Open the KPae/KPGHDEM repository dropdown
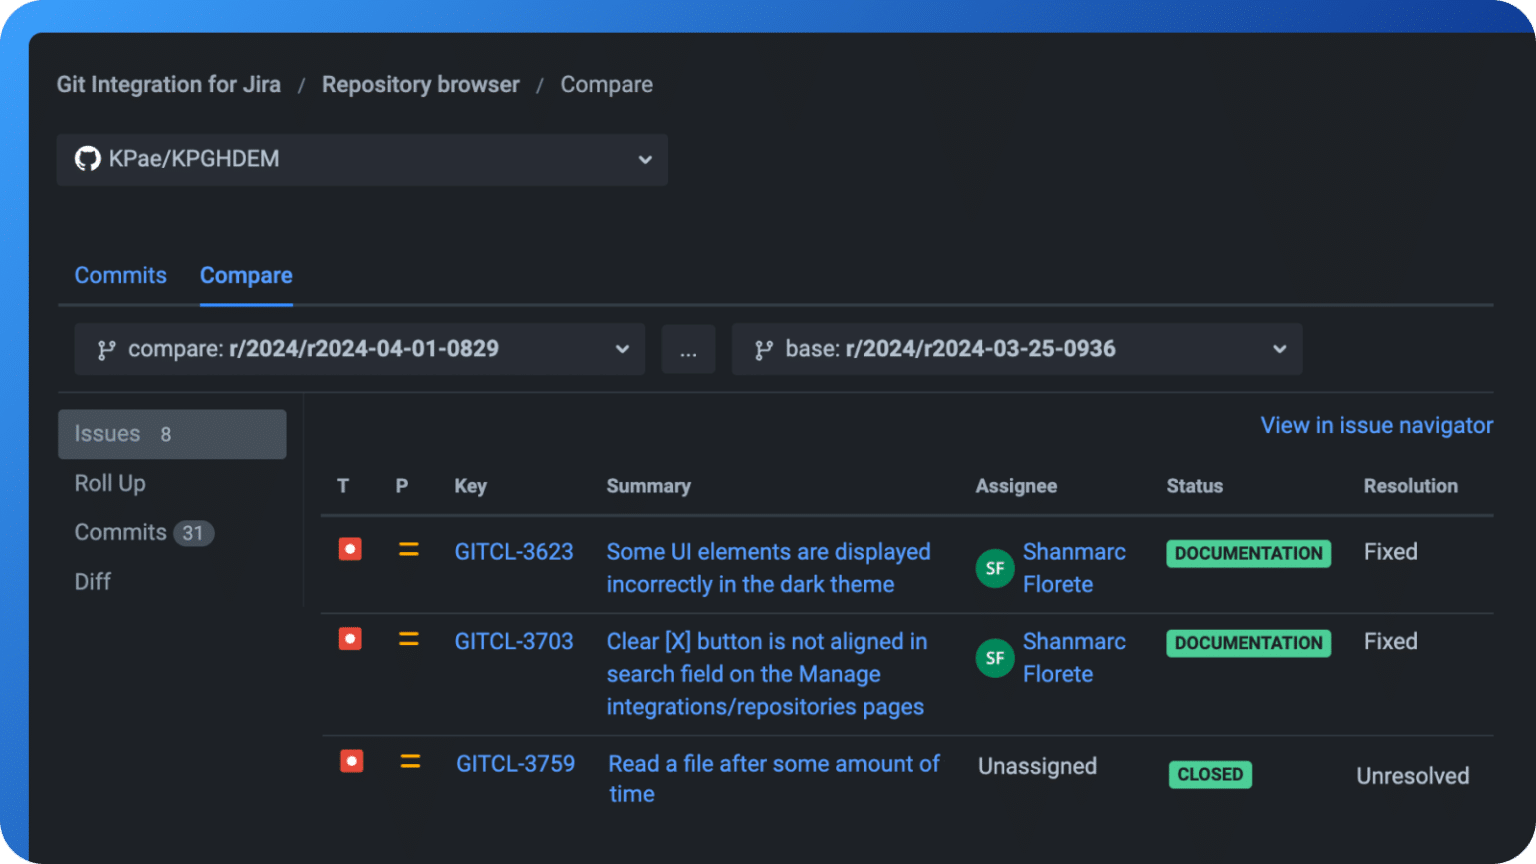 click(362, 160)
